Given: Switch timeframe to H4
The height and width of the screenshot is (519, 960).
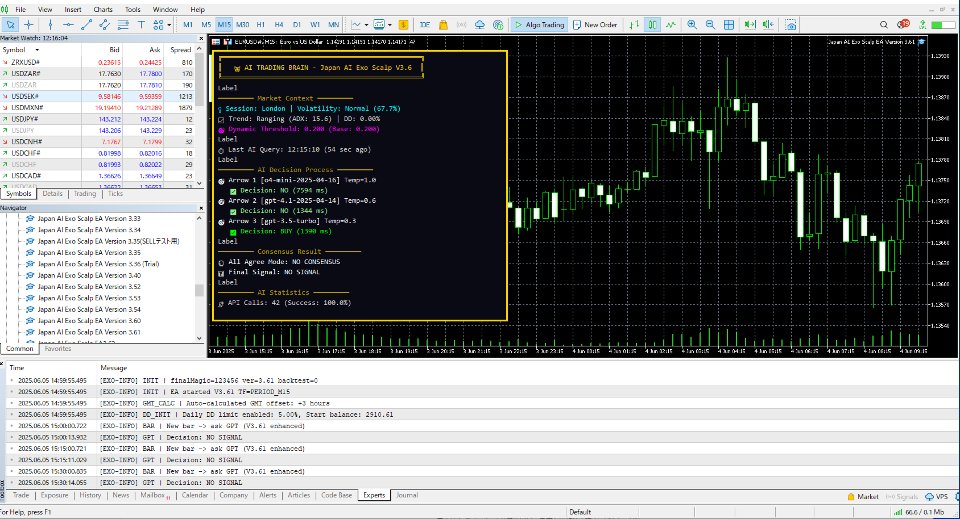Looking at the screenshot, I should 279,24.
